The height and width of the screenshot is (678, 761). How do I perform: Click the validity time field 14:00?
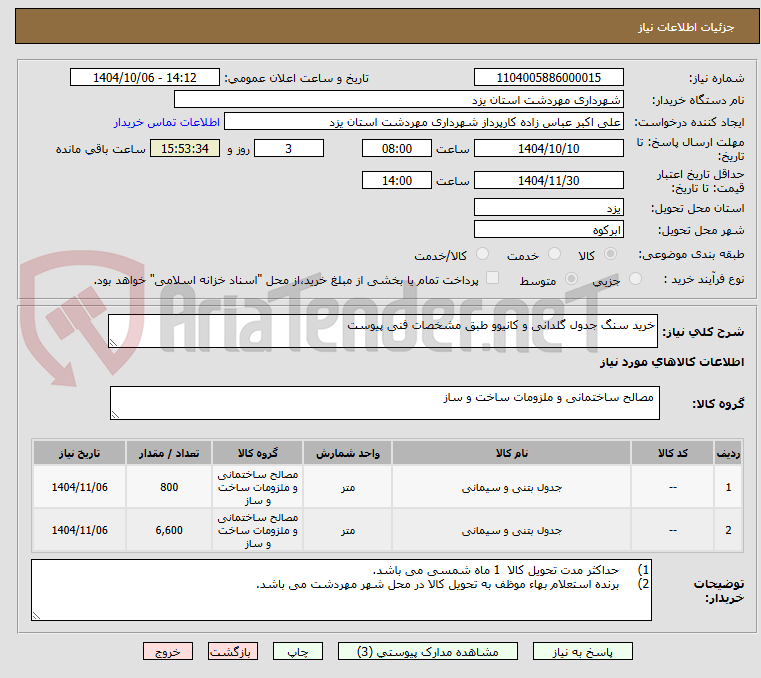[397, 181]
